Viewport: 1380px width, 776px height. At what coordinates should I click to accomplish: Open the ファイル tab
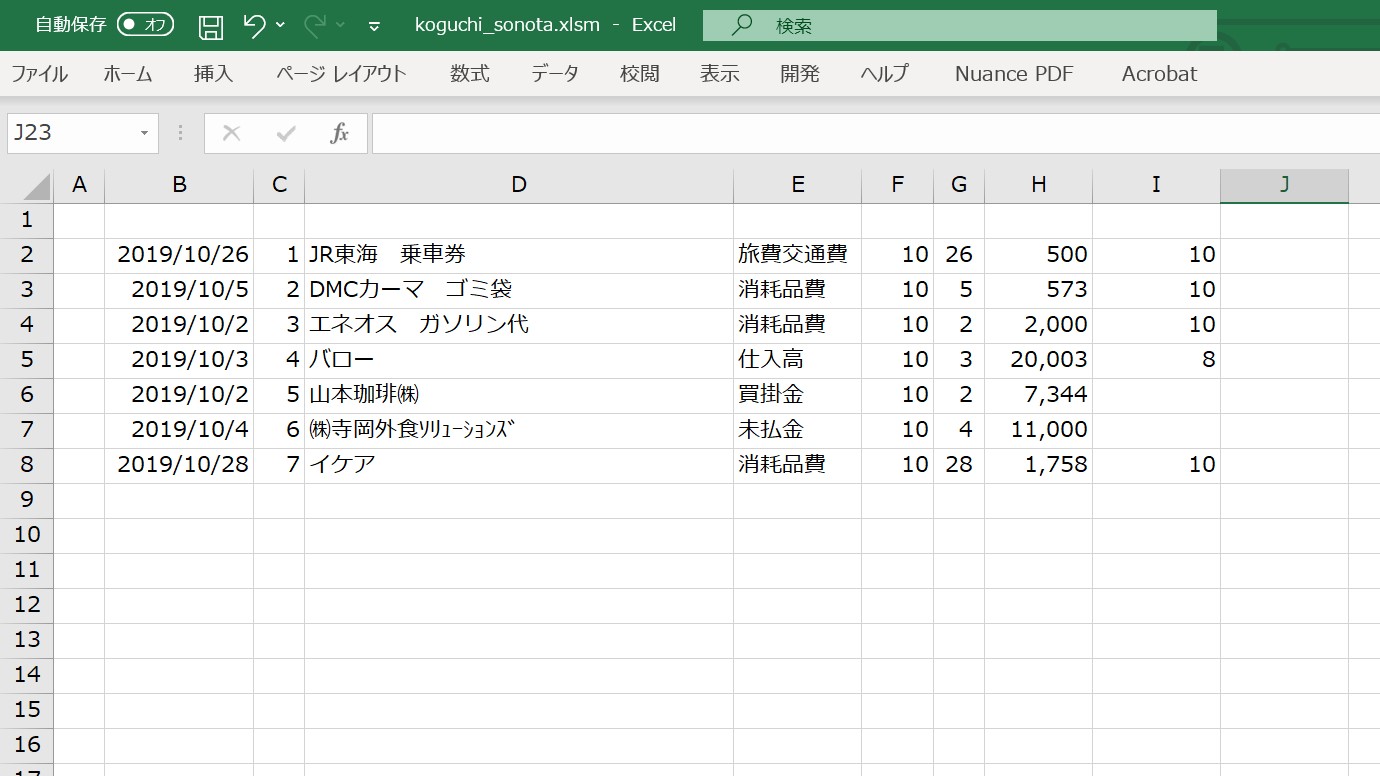tap(39, 73)
